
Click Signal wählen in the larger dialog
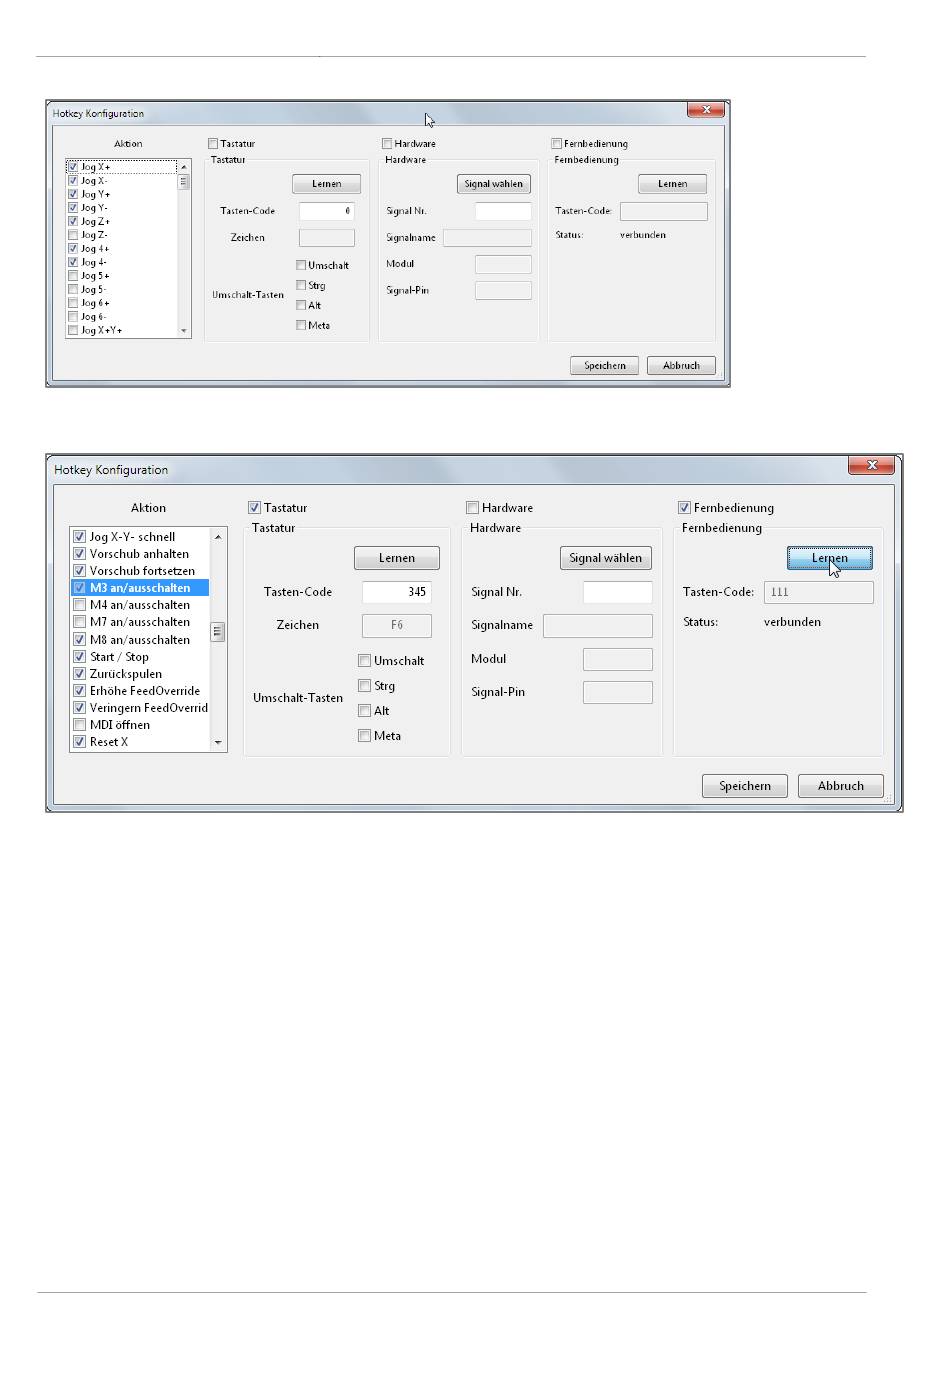pyautogui.click(x=605, y=558)
